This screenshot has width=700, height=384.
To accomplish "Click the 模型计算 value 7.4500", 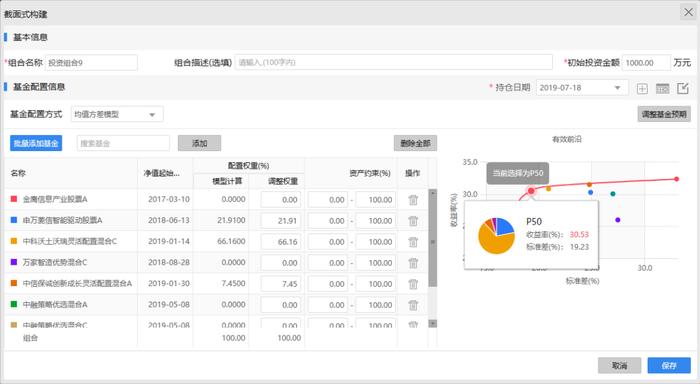I will coord(233,283).
